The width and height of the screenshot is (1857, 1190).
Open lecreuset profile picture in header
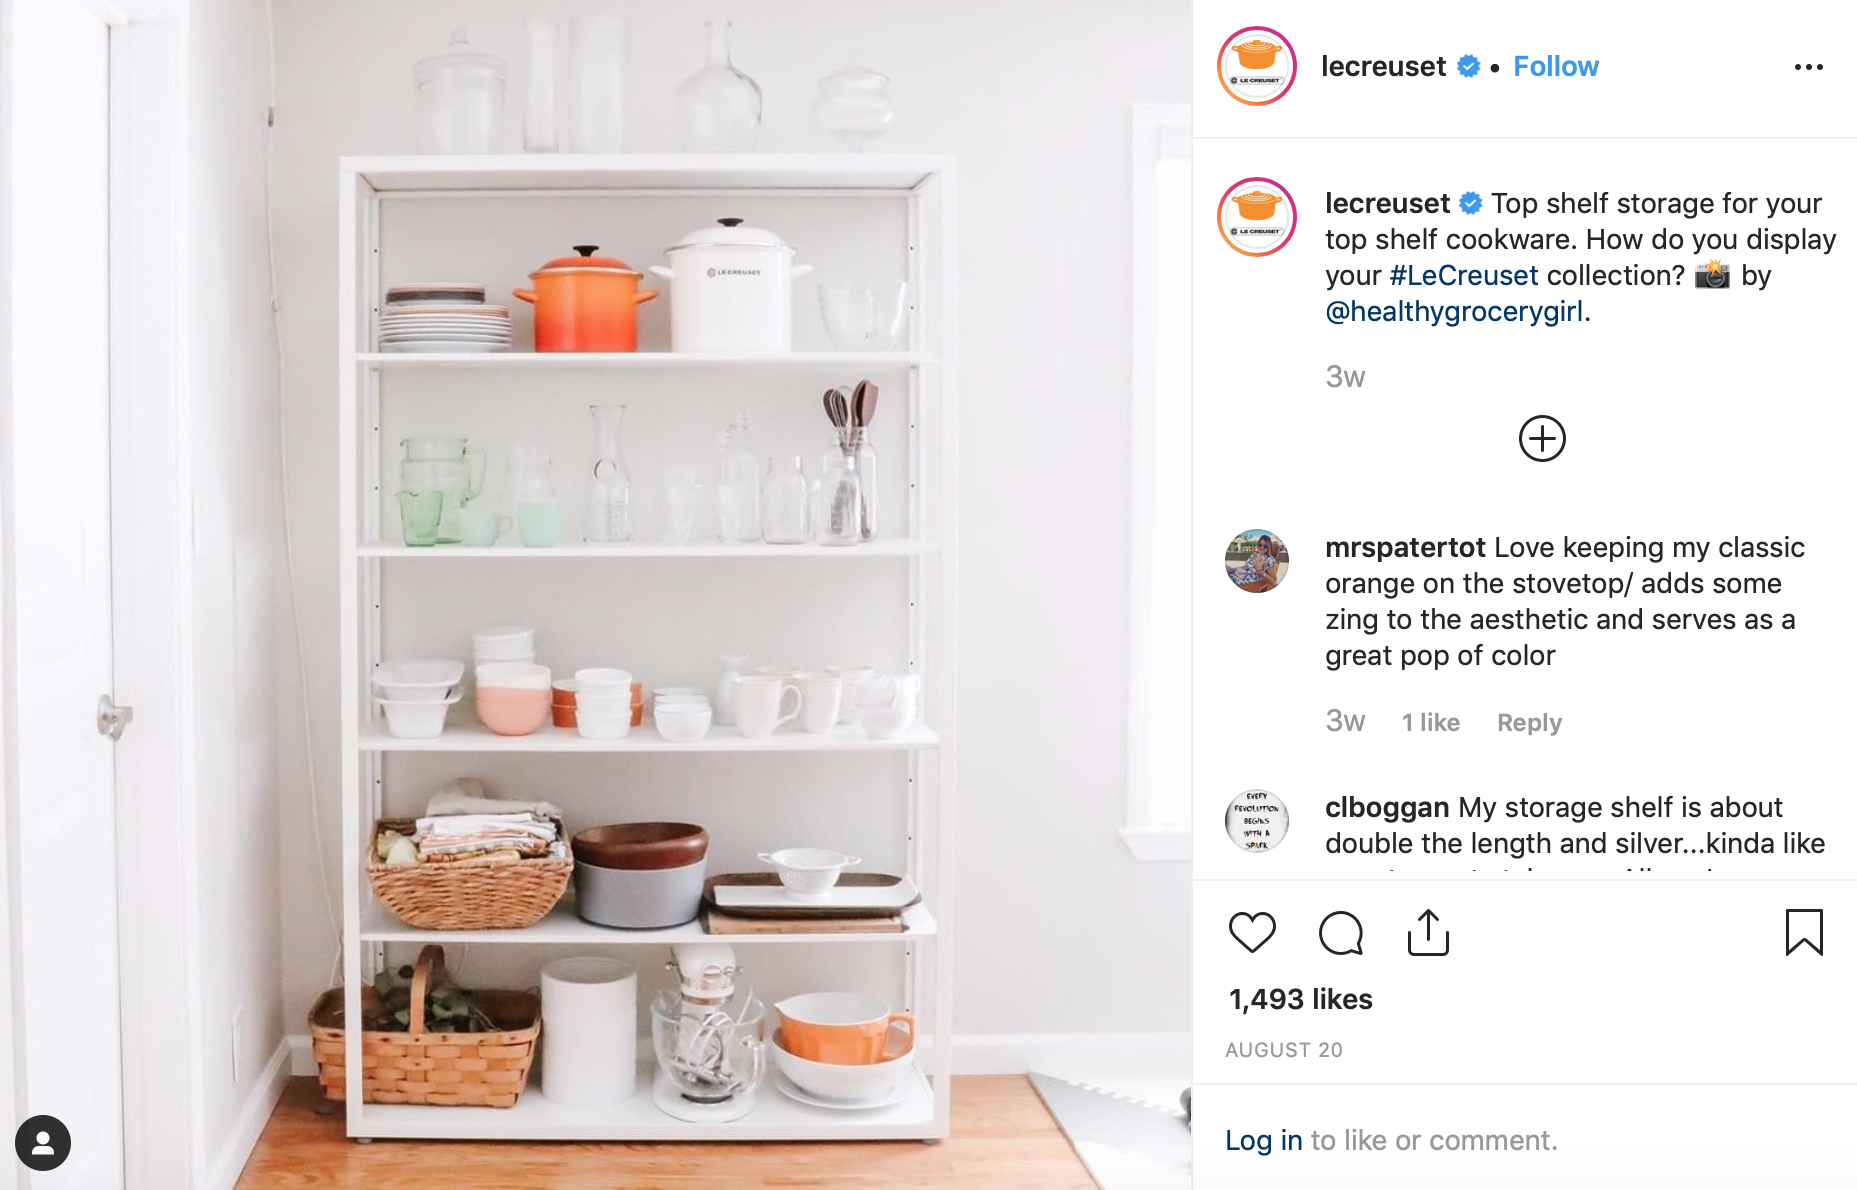1257,66
